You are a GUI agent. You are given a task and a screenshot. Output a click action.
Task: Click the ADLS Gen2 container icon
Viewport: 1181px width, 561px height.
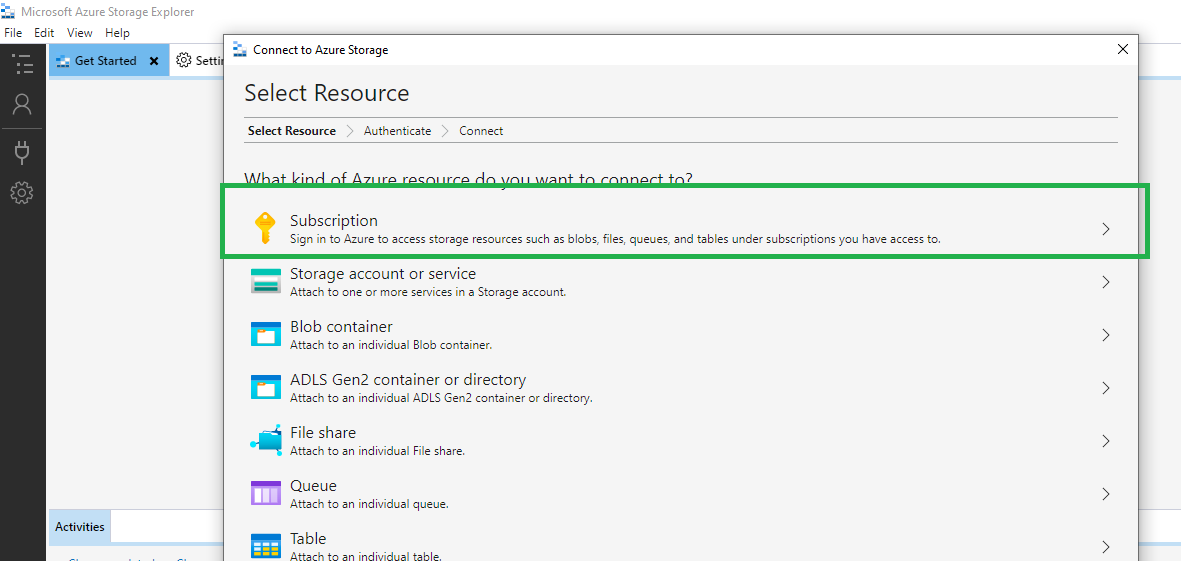(265, 387)
